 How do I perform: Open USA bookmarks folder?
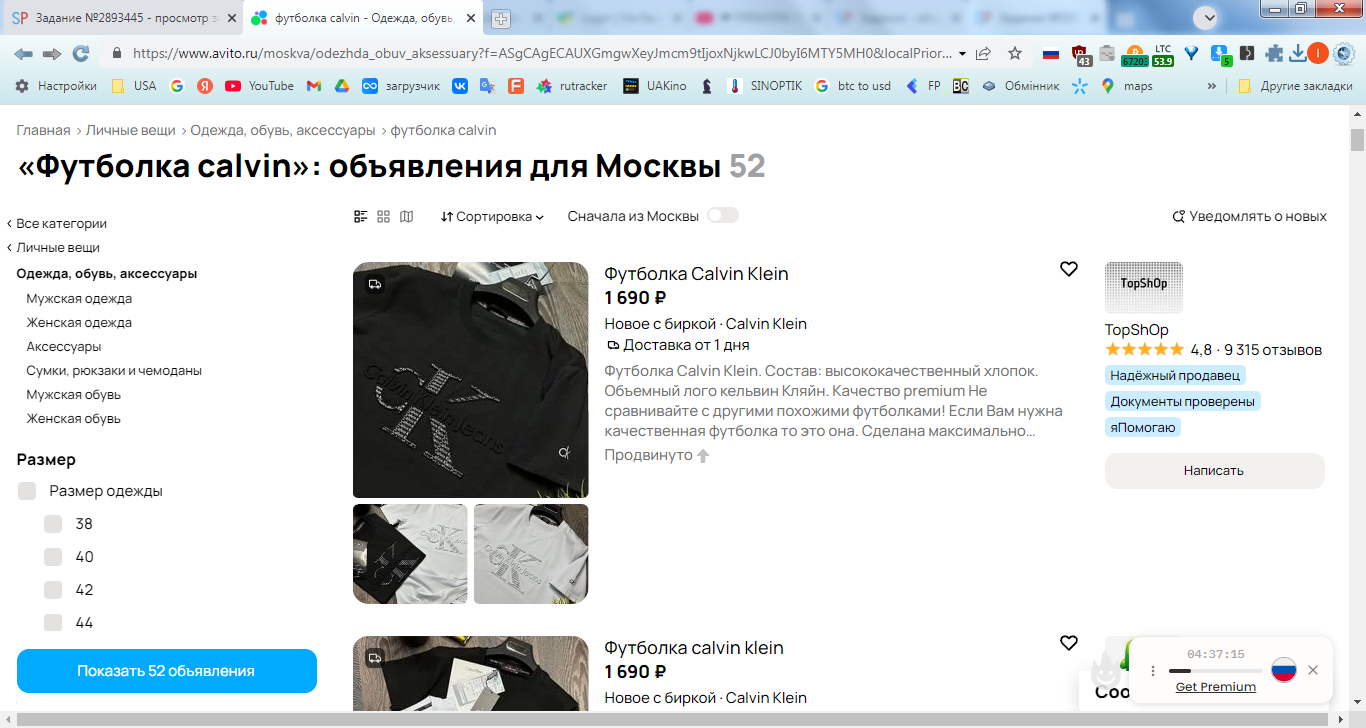pyautogui.click(x=134, y=86)
